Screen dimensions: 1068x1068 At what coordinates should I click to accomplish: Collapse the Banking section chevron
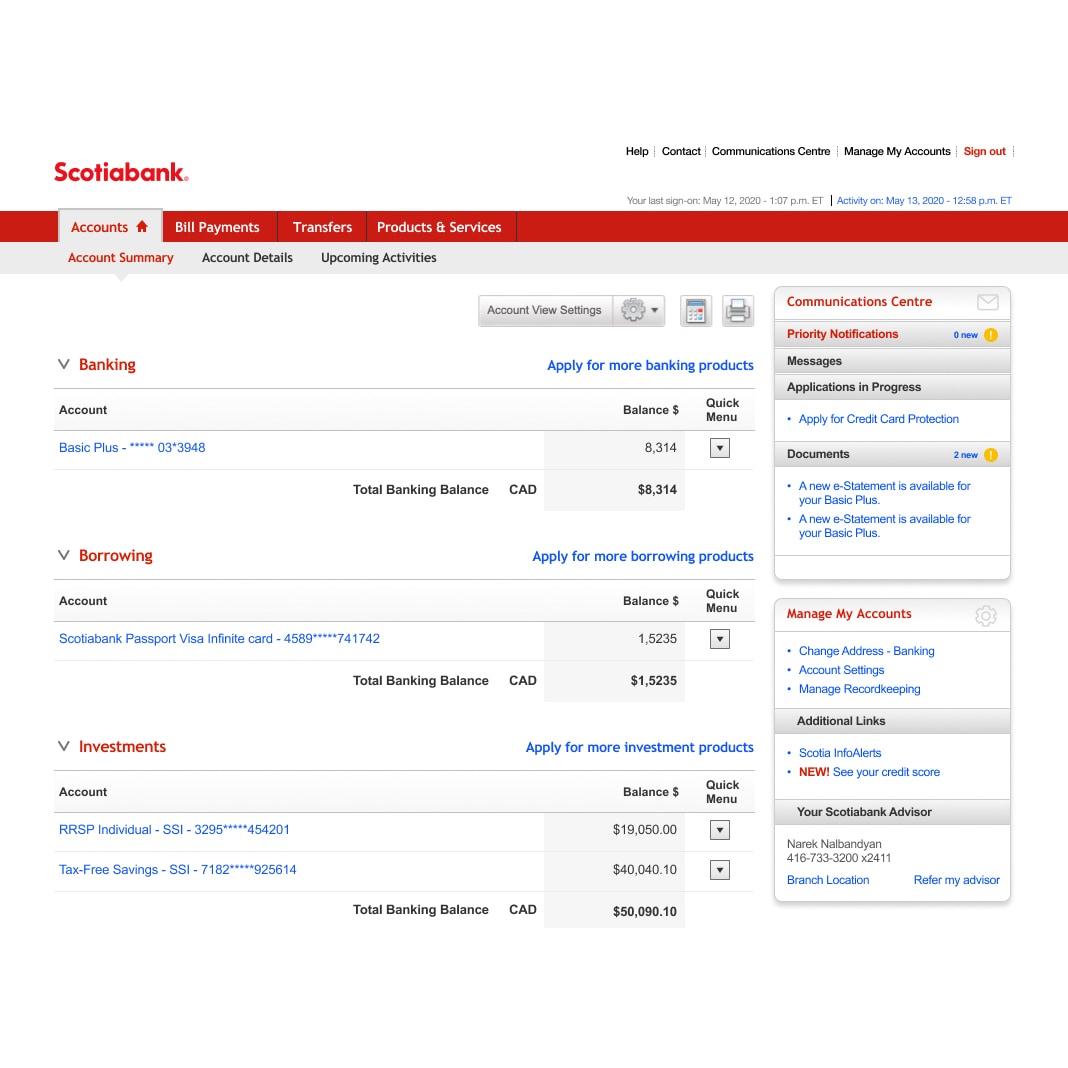click(63, 364)
